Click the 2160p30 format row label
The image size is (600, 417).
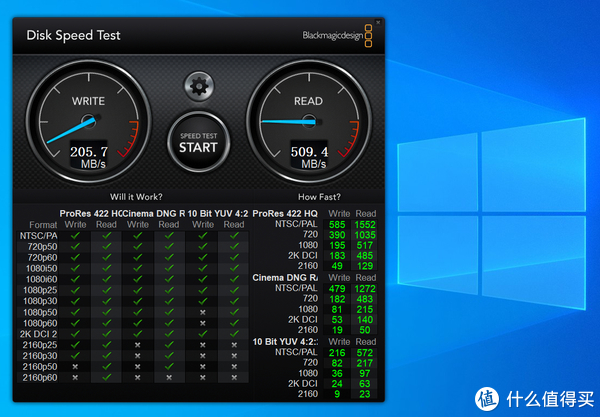(40, 356)
